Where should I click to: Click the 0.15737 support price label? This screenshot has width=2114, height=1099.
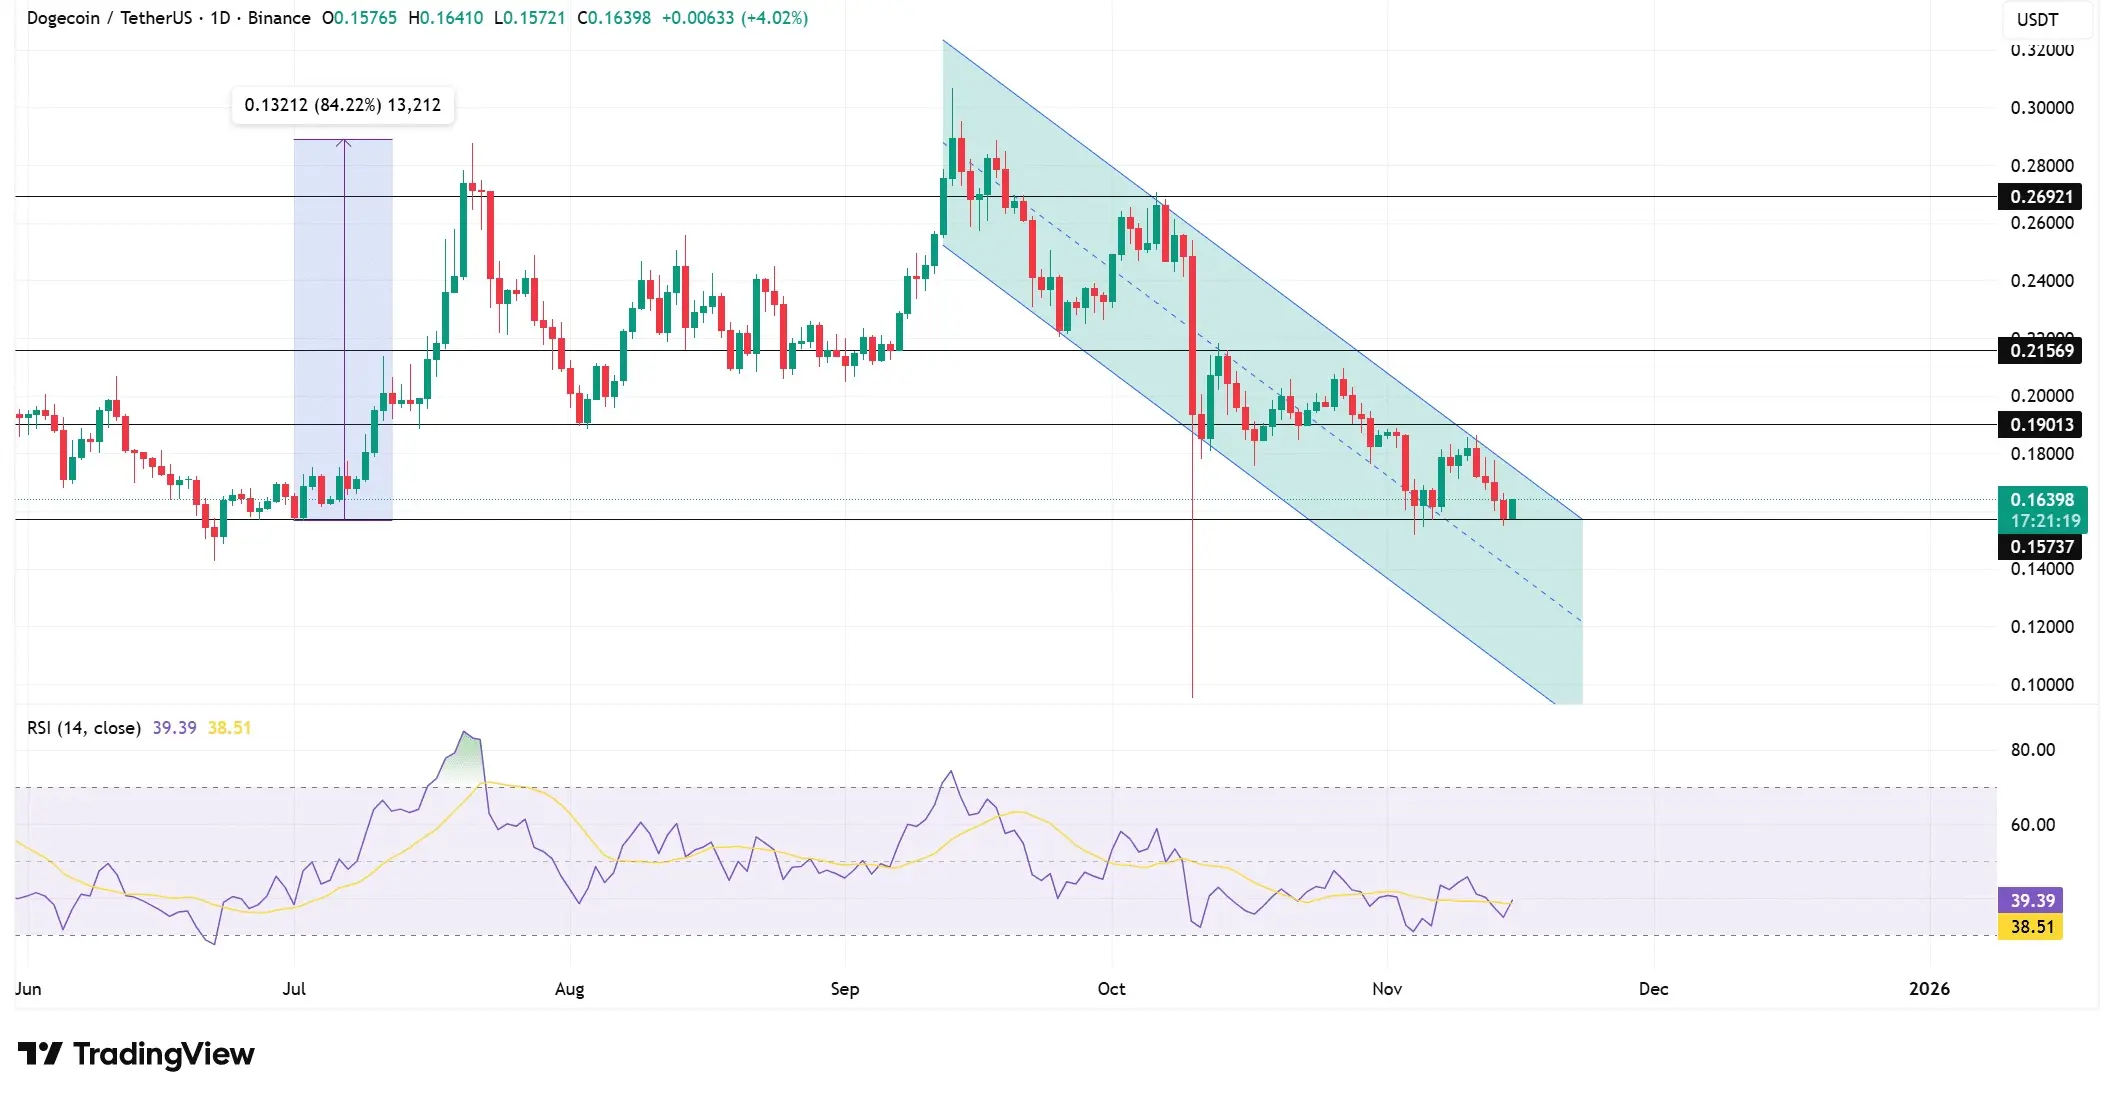(x=2041, y=547)
